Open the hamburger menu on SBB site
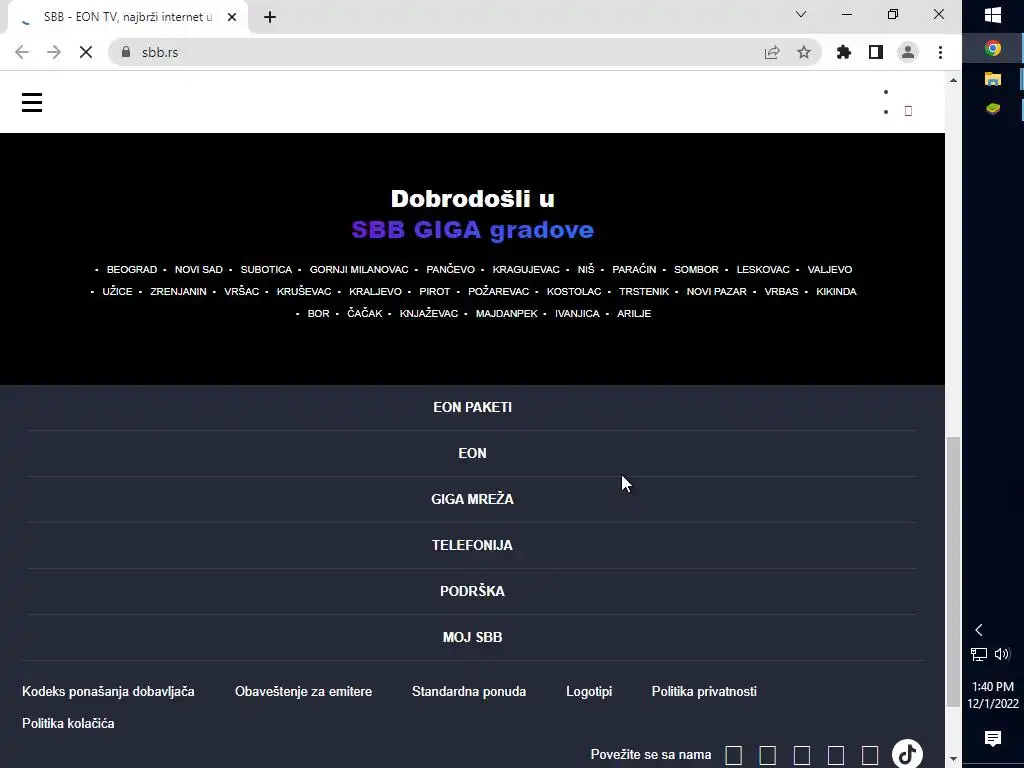Viewport: 1024px width, 768px height. pos(31,103)
